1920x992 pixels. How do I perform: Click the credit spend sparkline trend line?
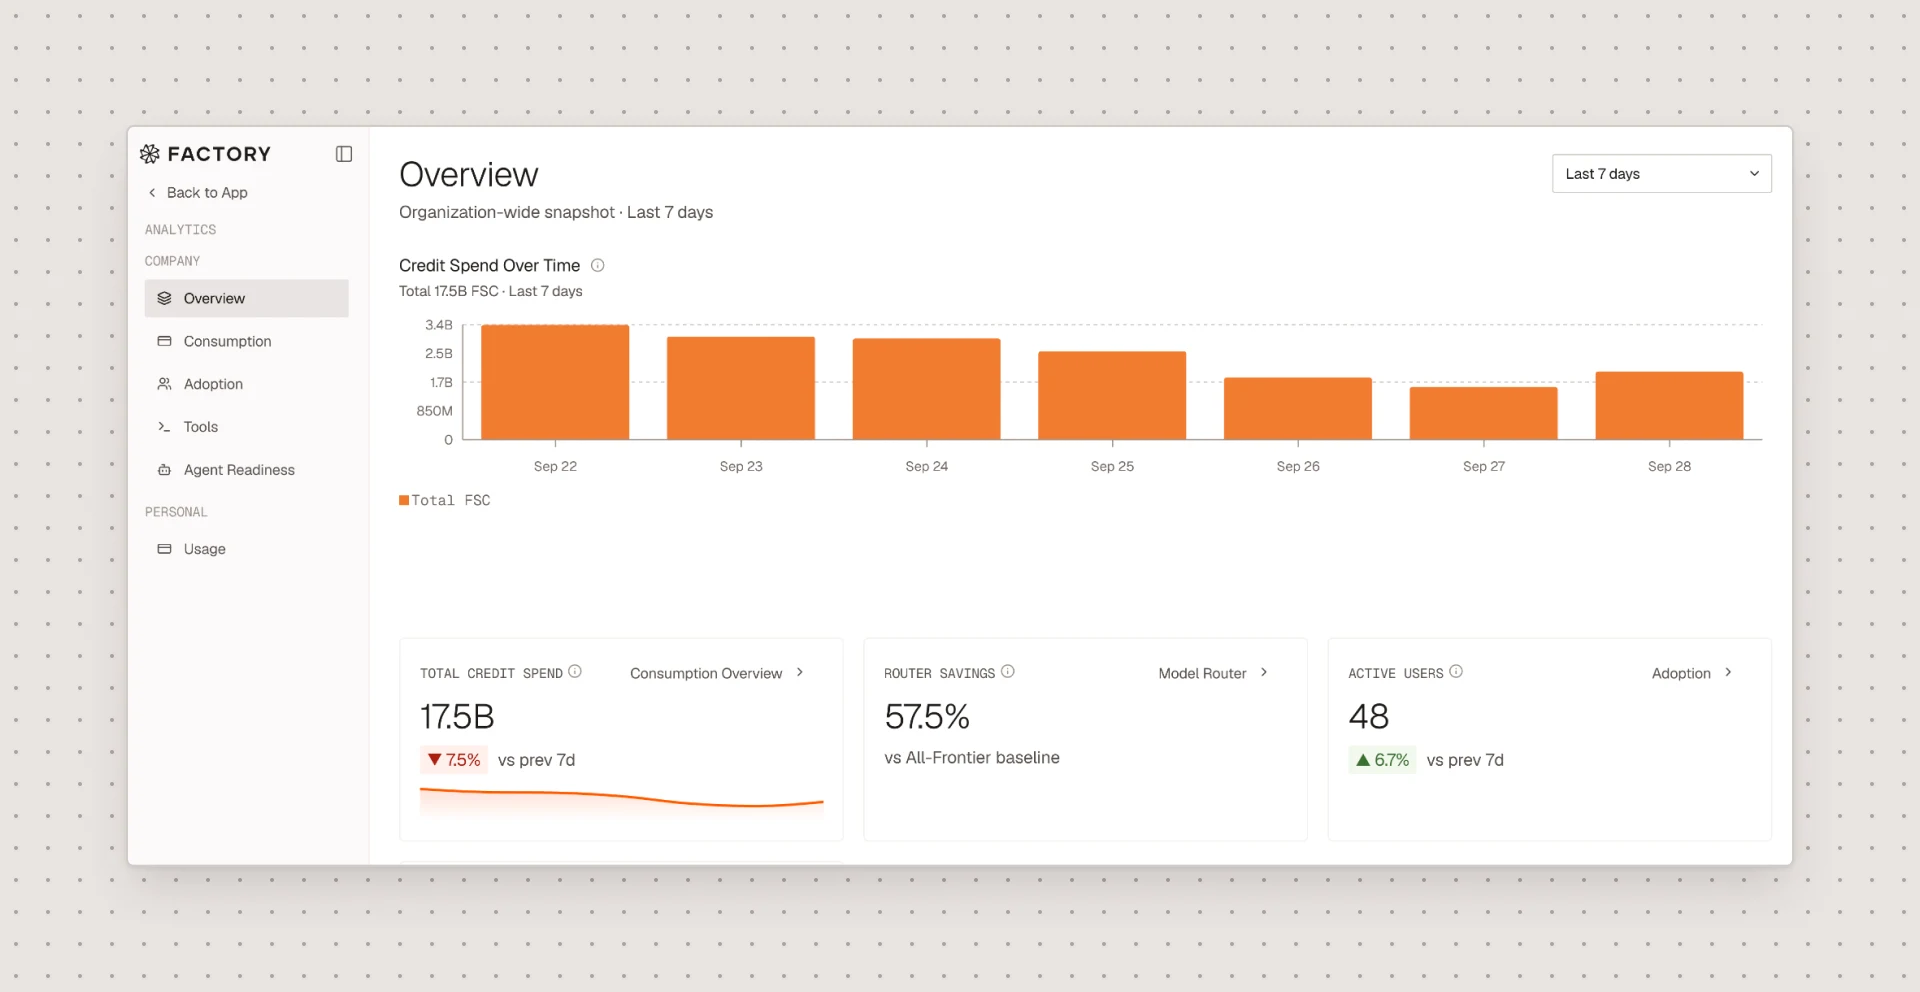tap(622, 797)
